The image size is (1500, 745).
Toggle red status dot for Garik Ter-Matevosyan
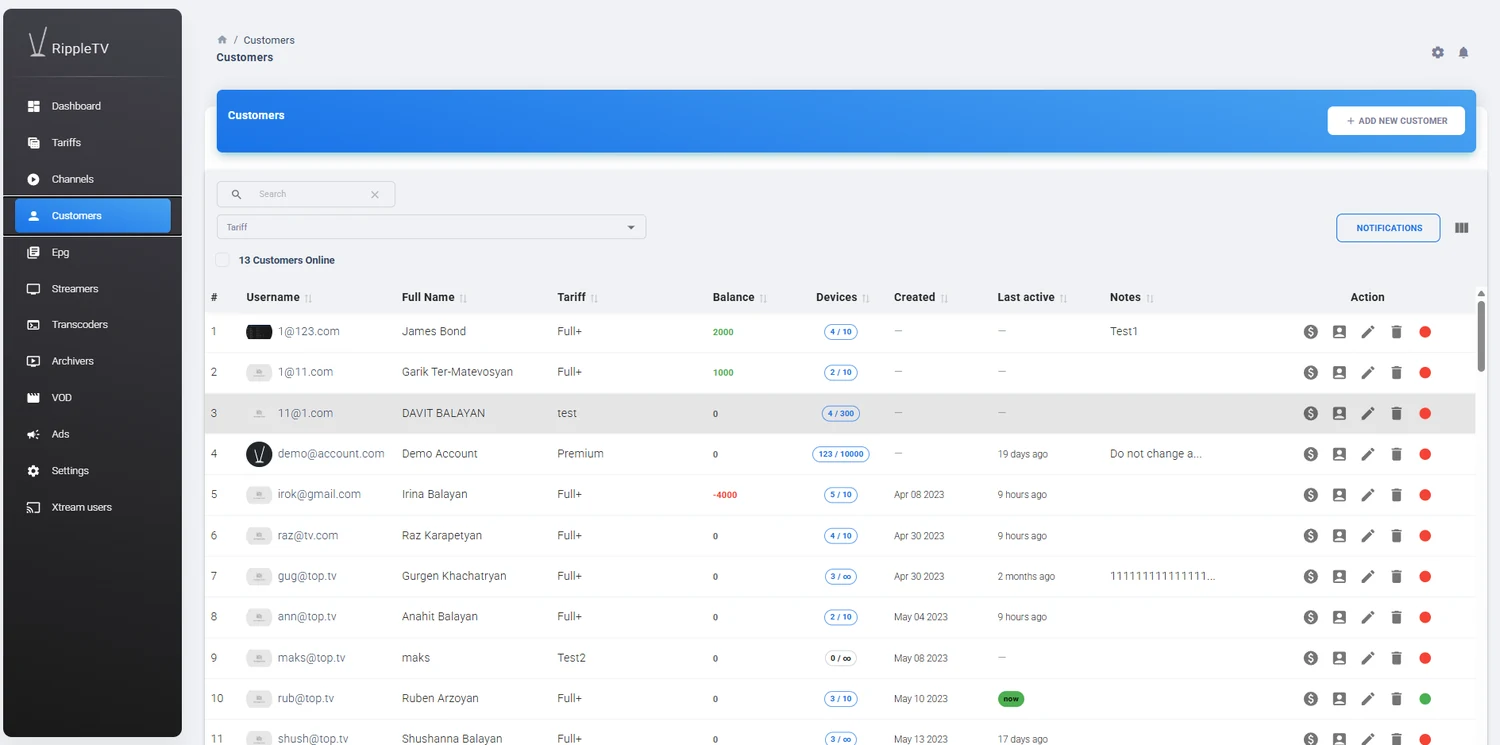click(x=1425, y=373)
